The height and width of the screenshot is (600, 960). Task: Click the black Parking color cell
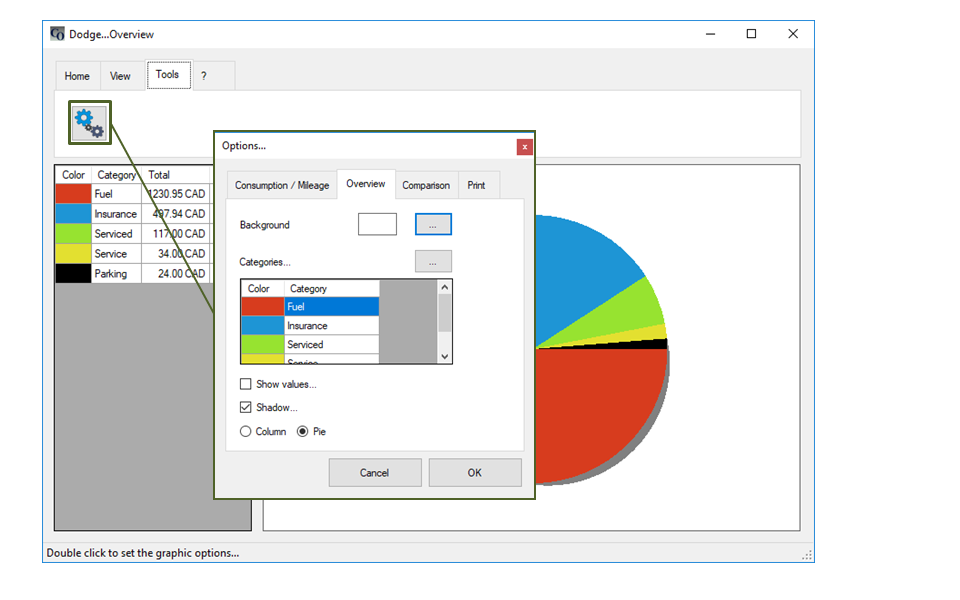pyautogui.click(x=73, y=274)
